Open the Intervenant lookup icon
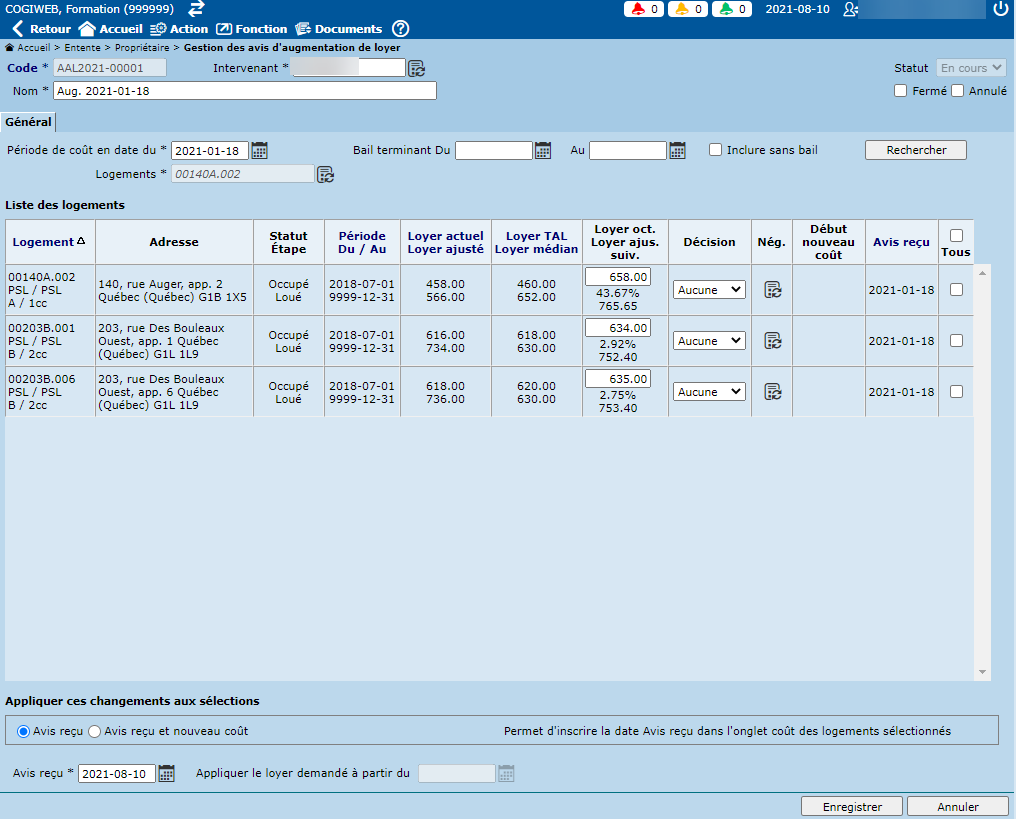The width and height of the screenshot is (1016, 819). pos(417,68)
